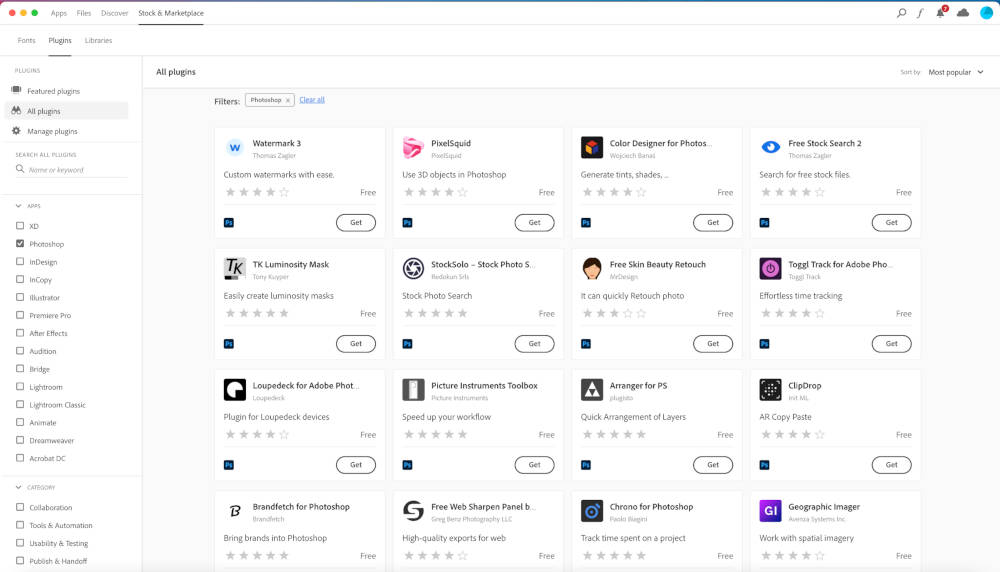Click the PixelSquid plugin icon
This screenshot has height=572, width=1000.
413,148
